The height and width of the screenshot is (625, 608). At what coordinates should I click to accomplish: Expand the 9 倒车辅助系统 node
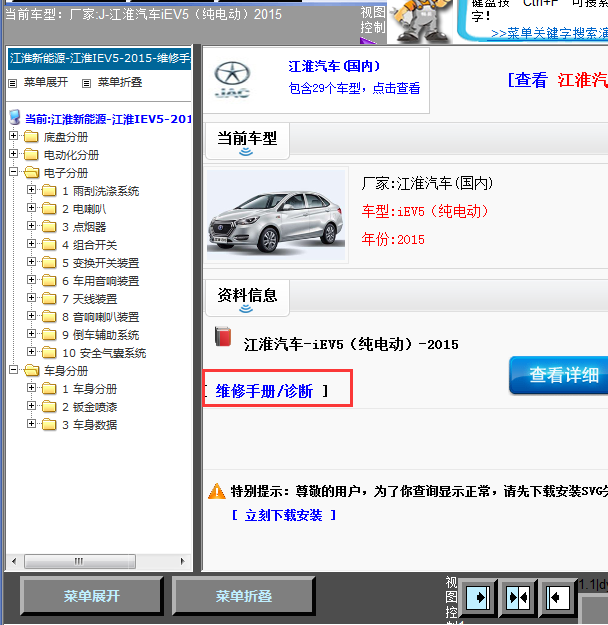31,333
